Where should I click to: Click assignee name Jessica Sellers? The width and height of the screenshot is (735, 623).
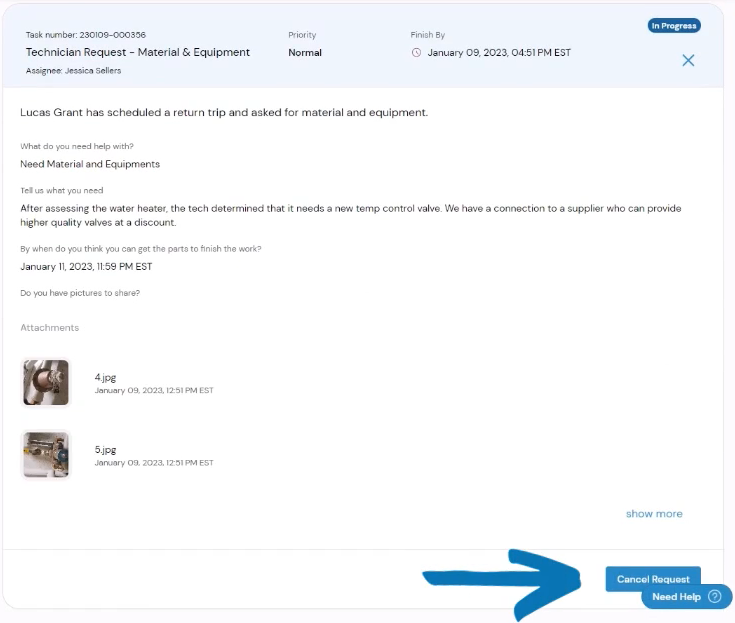[93, 71]
